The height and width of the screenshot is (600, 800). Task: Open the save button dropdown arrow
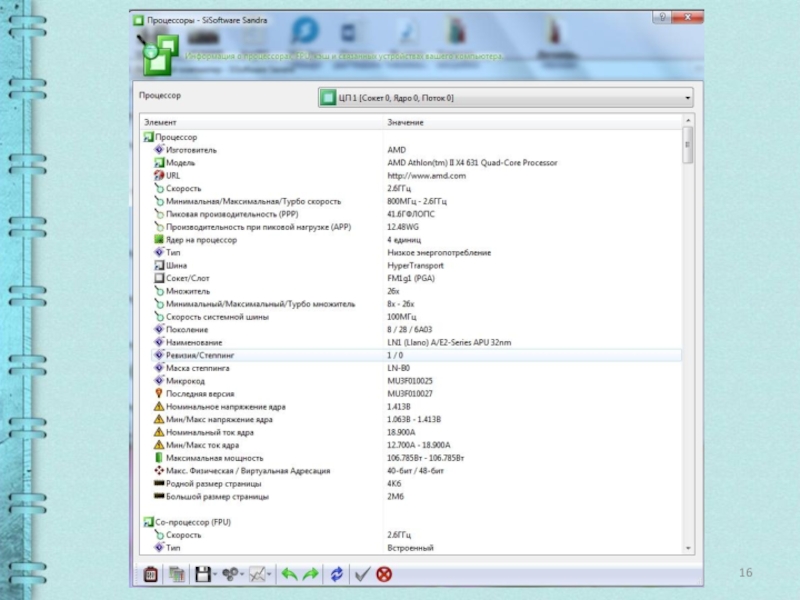[x=215, y=575]
